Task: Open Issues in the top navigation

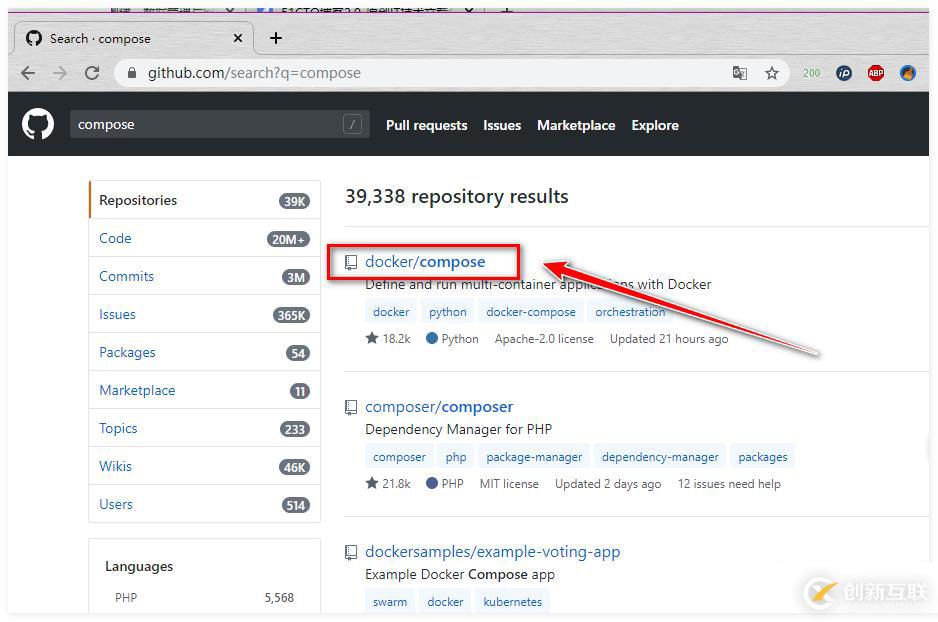Action: 502,125
